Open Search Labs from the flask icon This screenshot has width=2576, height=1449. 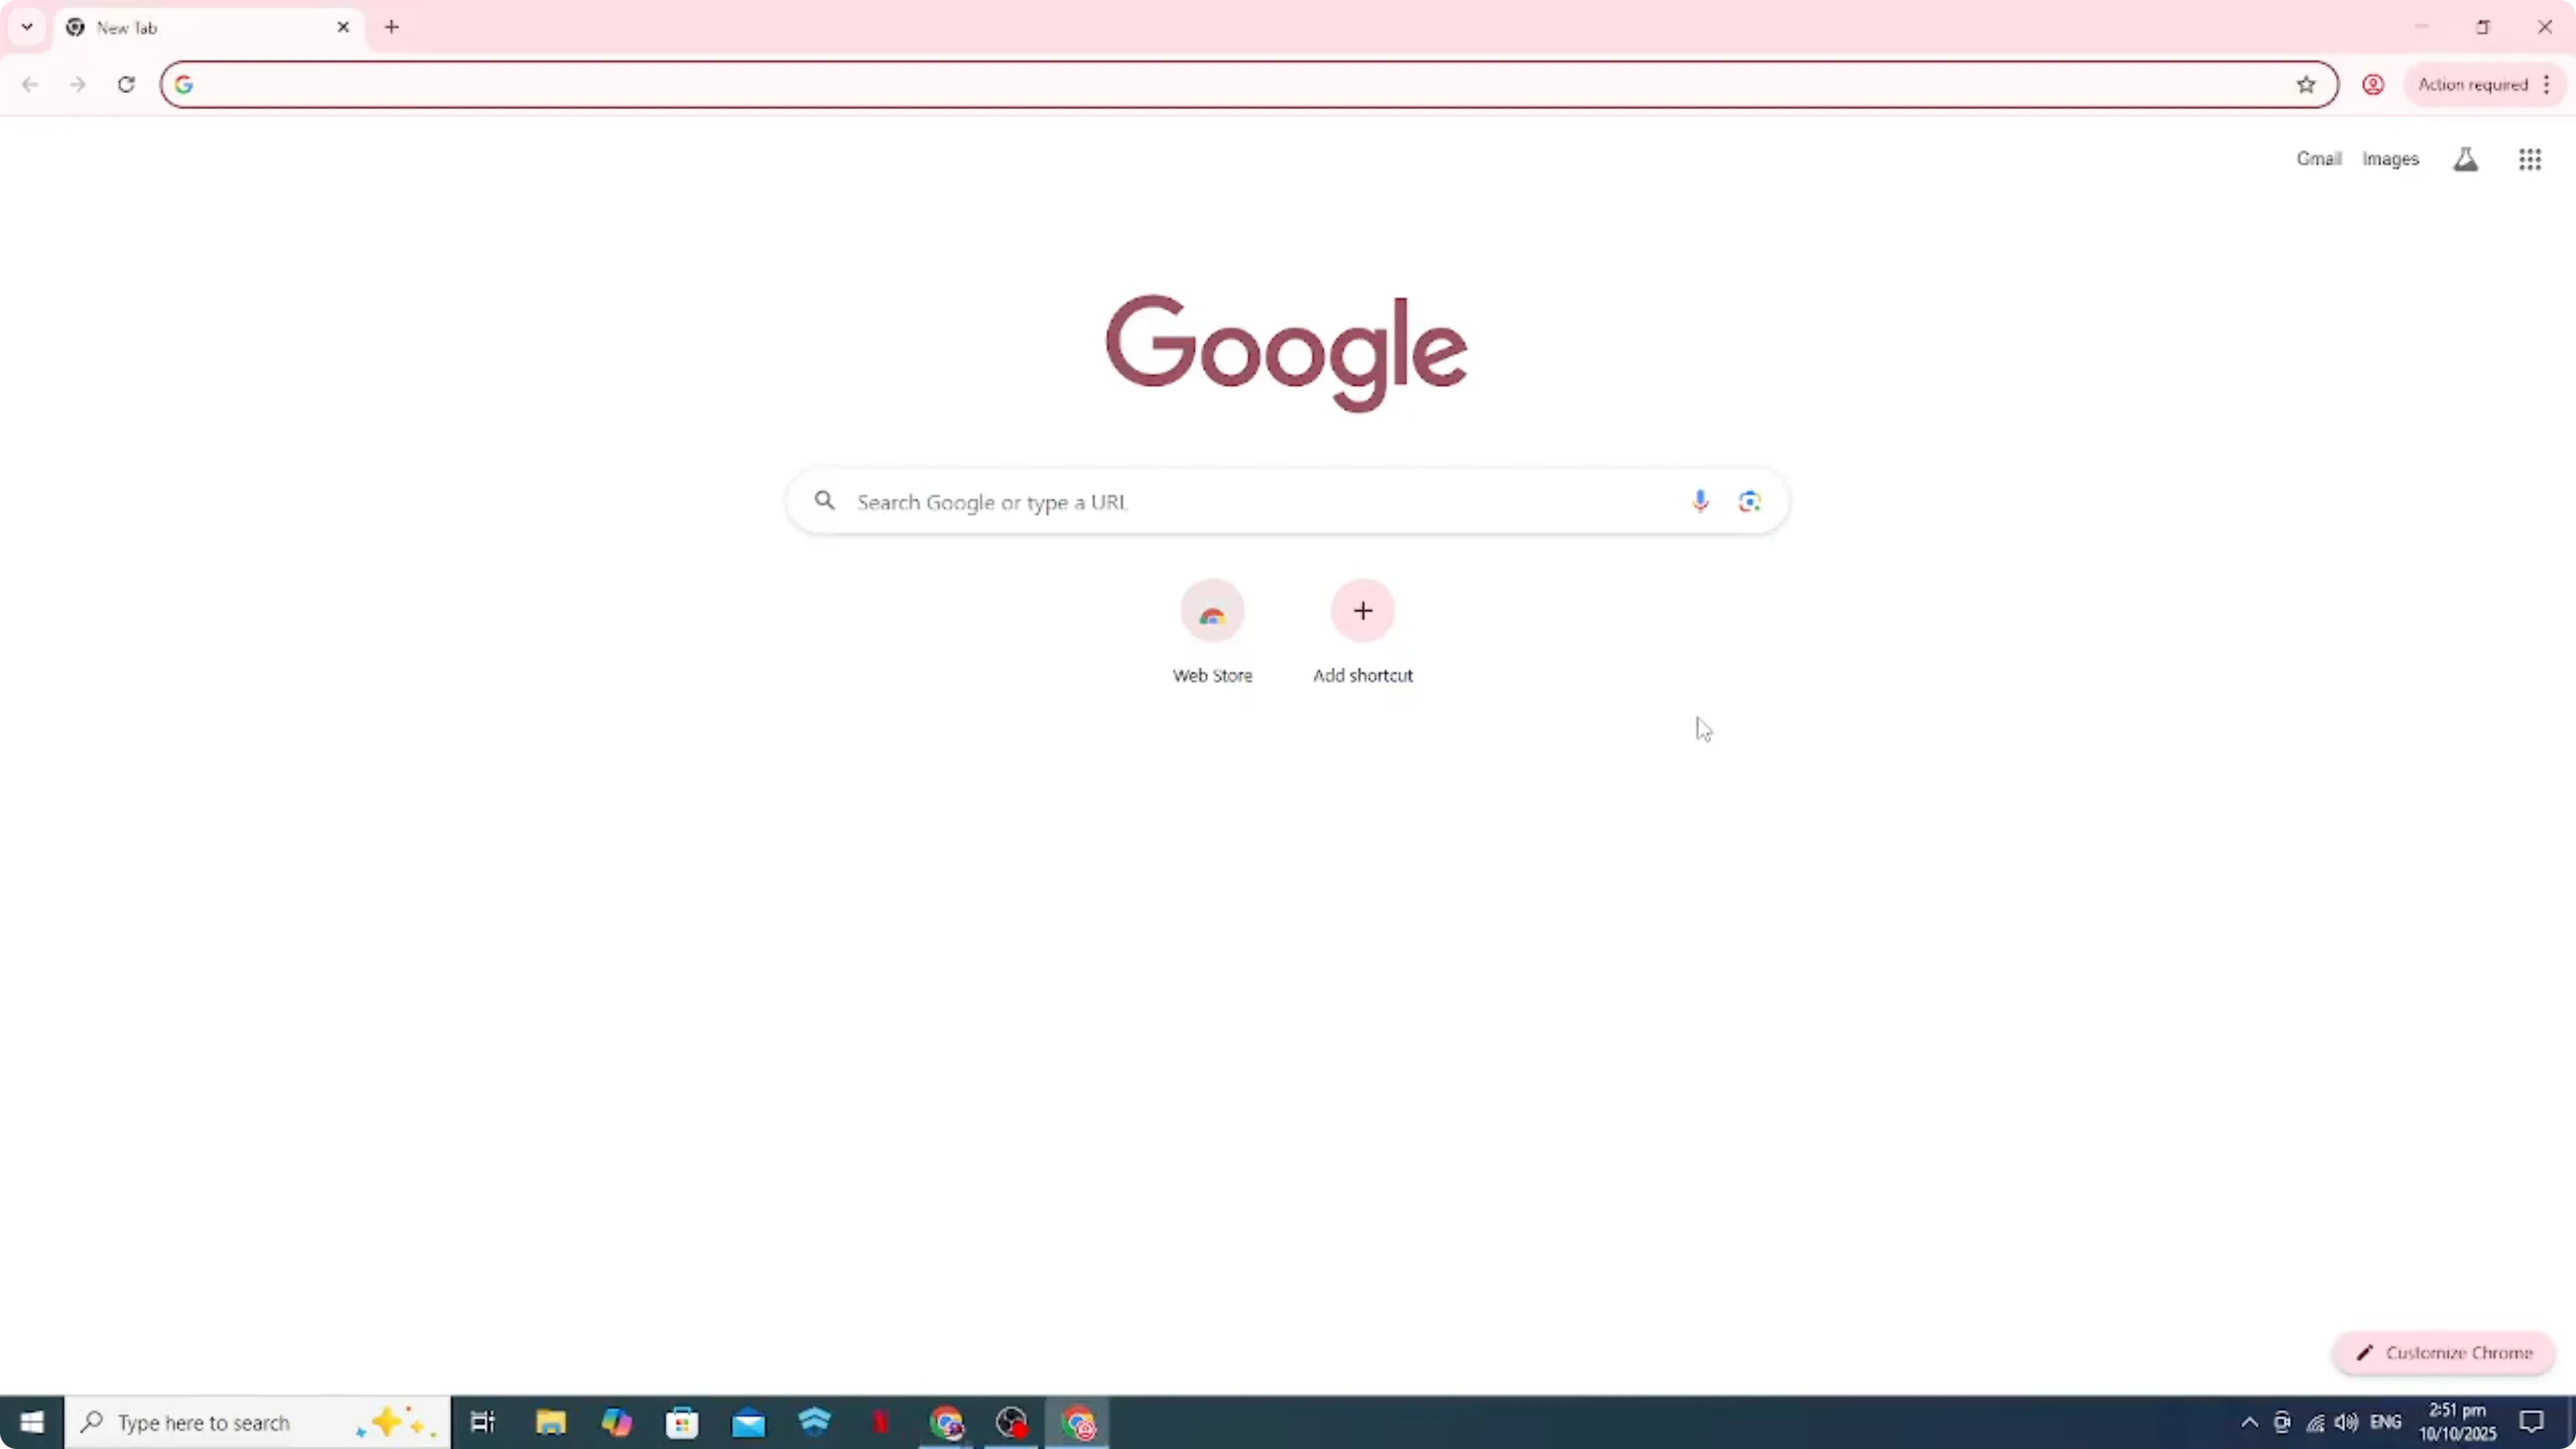point(2465,158)
